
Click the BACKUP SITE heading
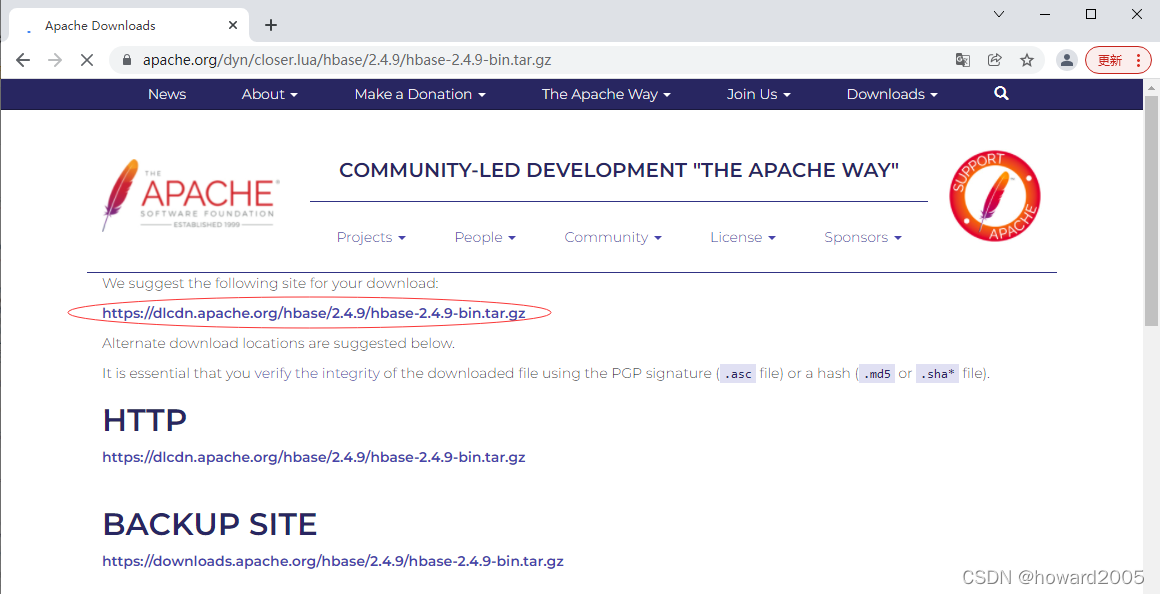click(x=209, y=524)
